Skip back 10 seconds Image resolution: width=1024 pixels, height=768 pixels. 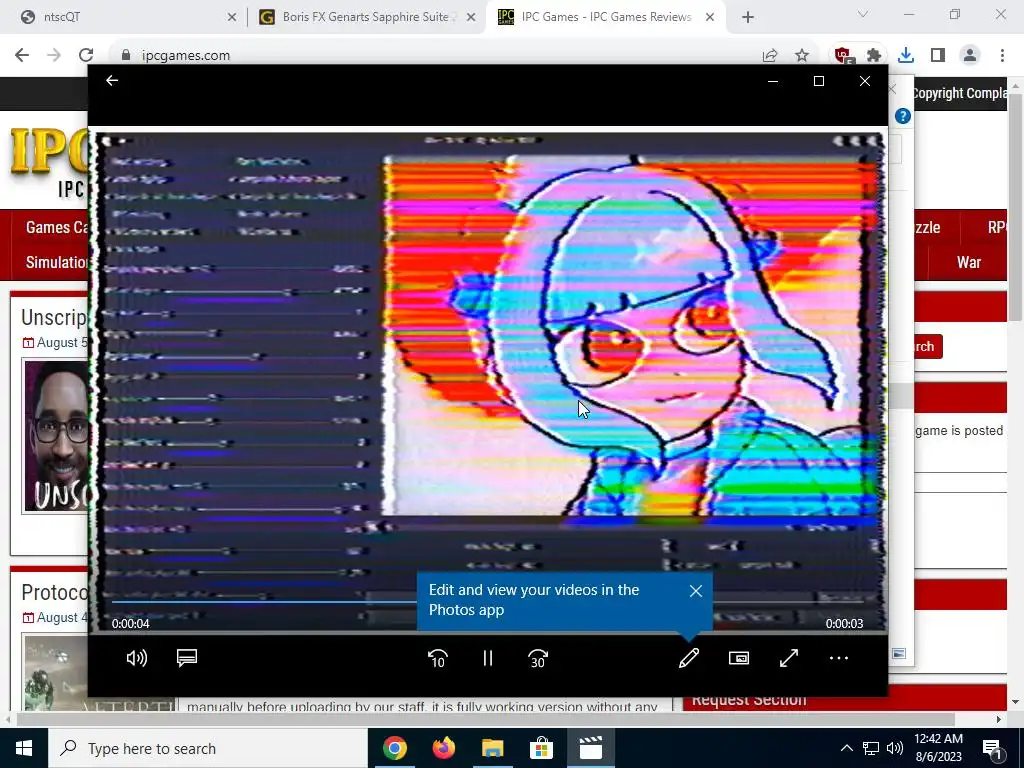[x=438, y=658]
